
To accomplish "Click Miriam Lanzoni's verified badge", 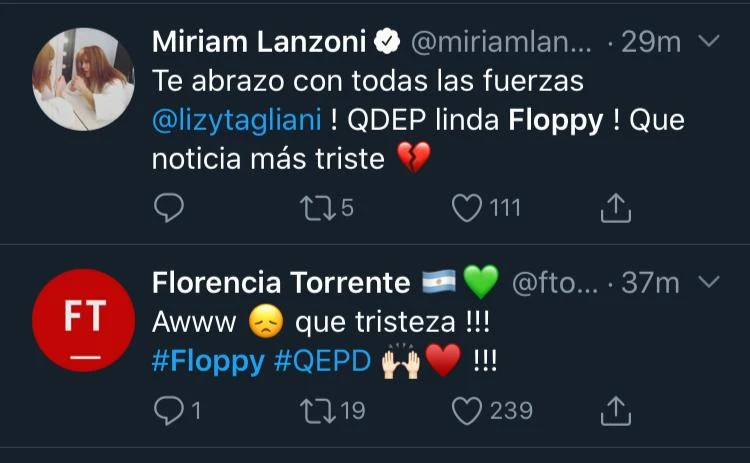I will (387, 42).
